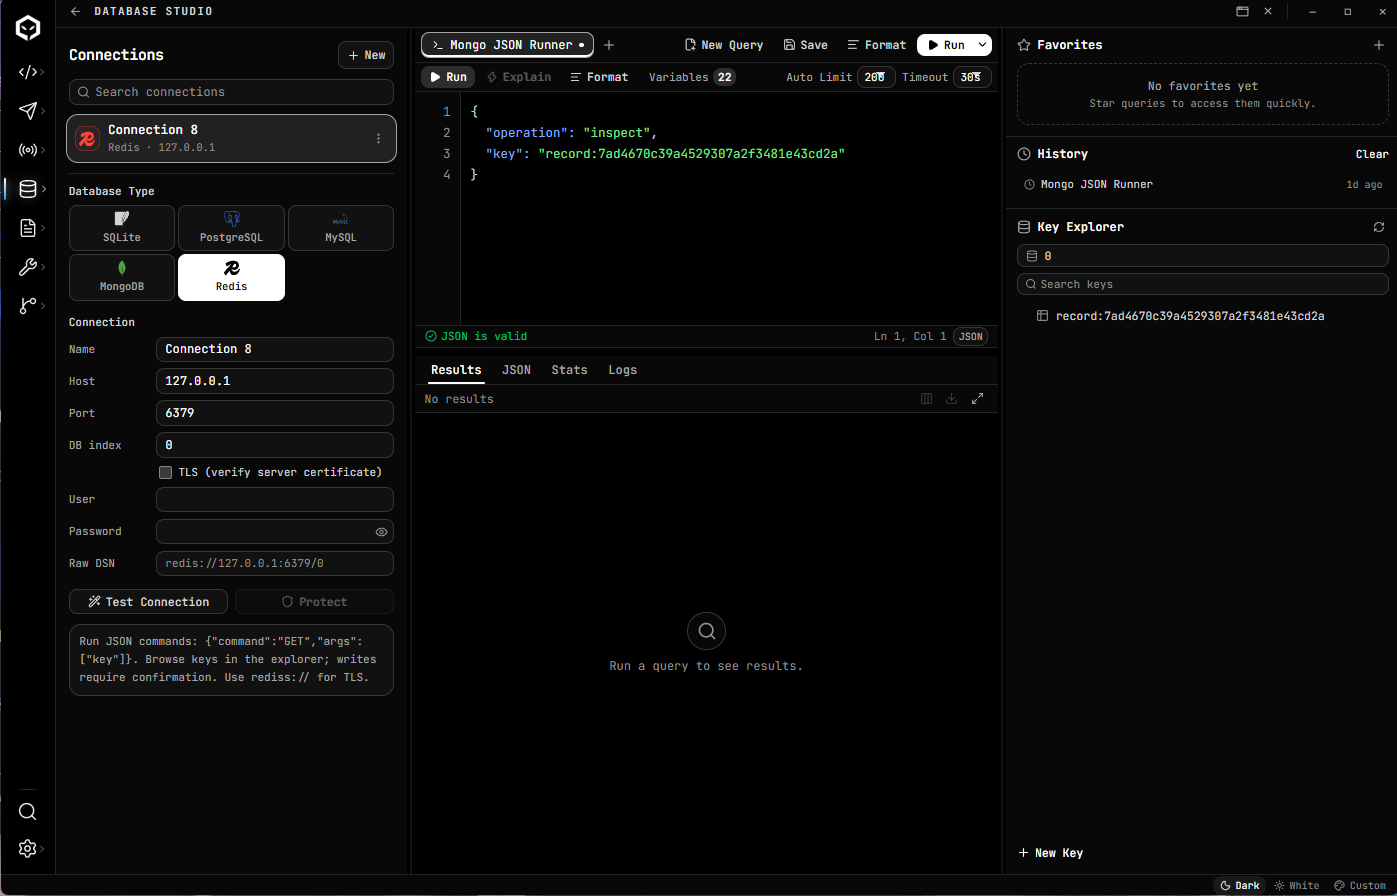Open the code editor sidebar icon
Image resolution: width=1397 pixels, height=896 pixels.
point(28,72)
